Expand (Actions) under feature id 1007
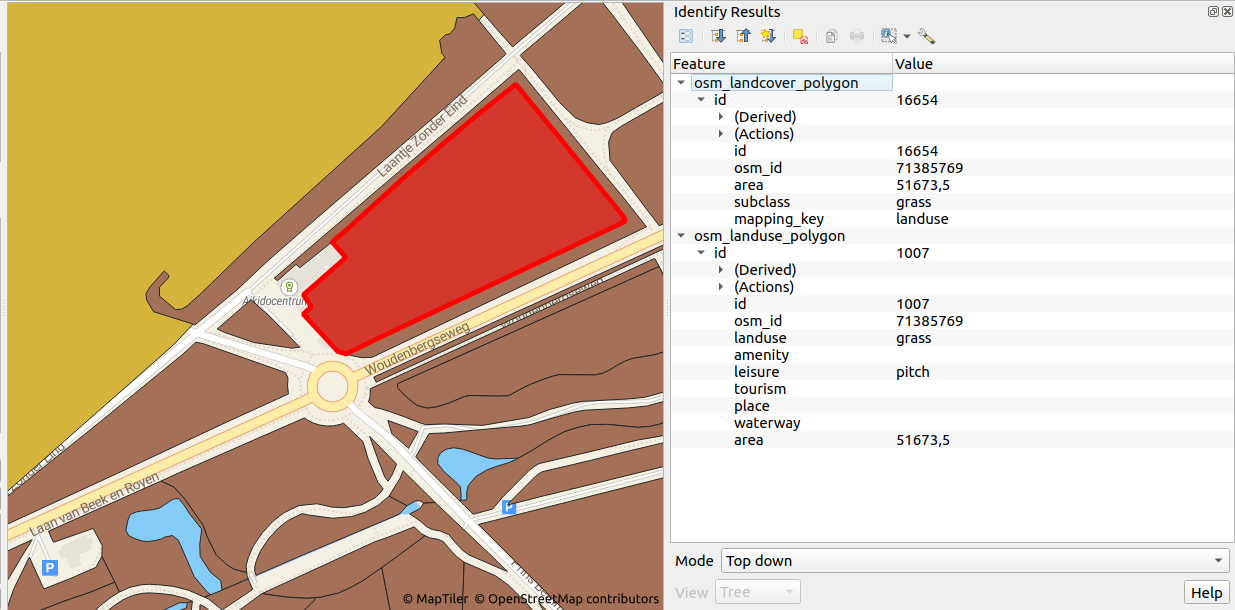Image resolution: width=1235 pixels, height=610 pixels. tap(722, 286)
